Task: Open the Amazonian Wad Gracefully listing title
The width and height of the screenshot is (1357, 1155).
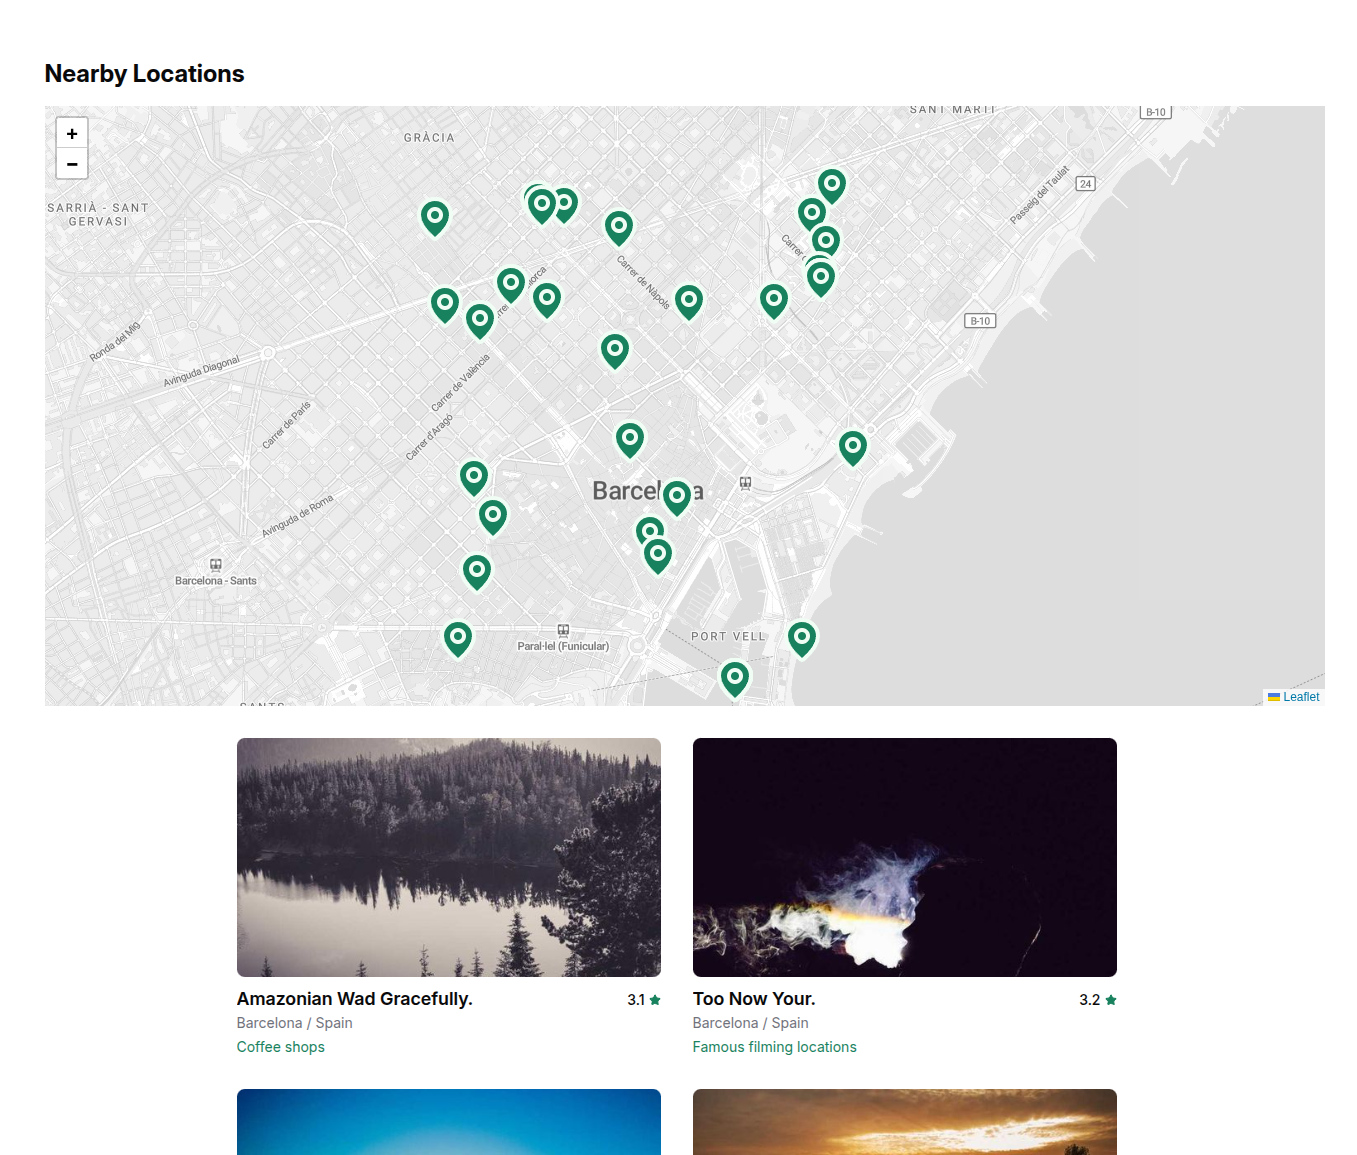Action: 355,999
